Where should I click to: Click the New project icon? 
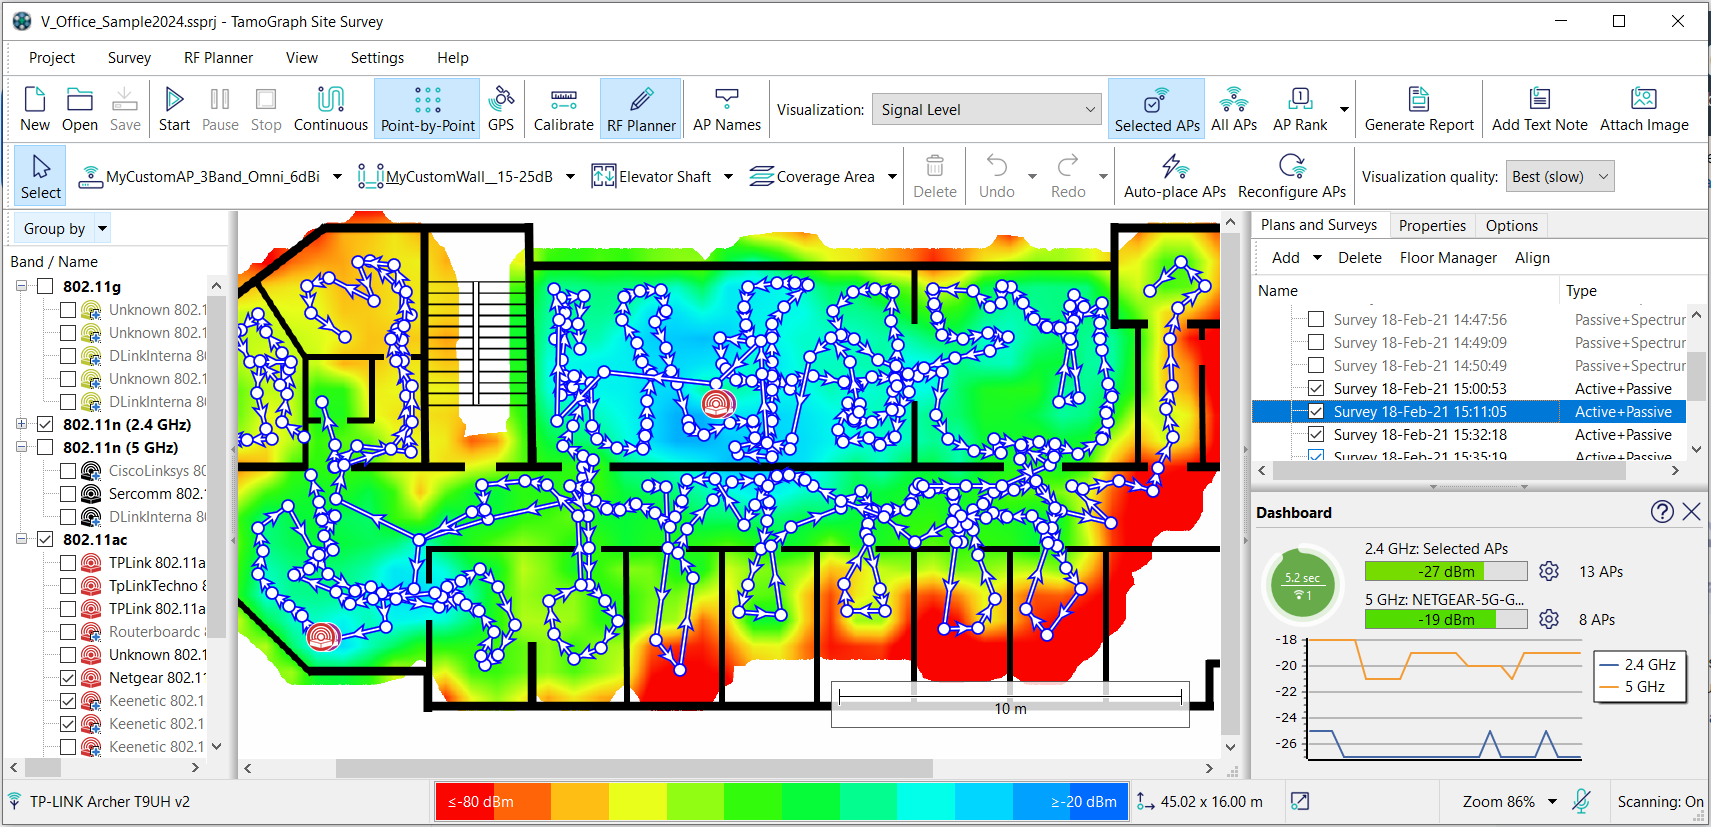point(34,108)
